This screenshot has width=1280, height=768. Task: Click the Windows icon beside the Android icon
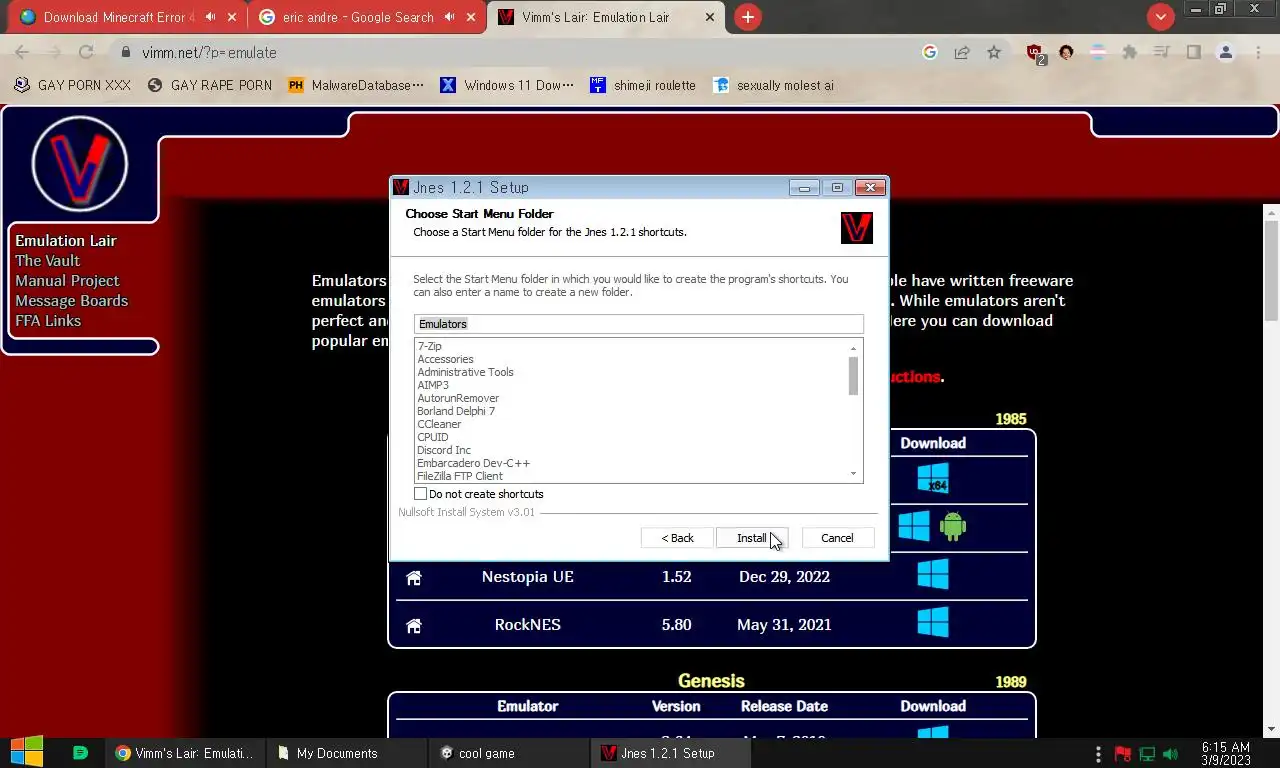tap(914, 526)
